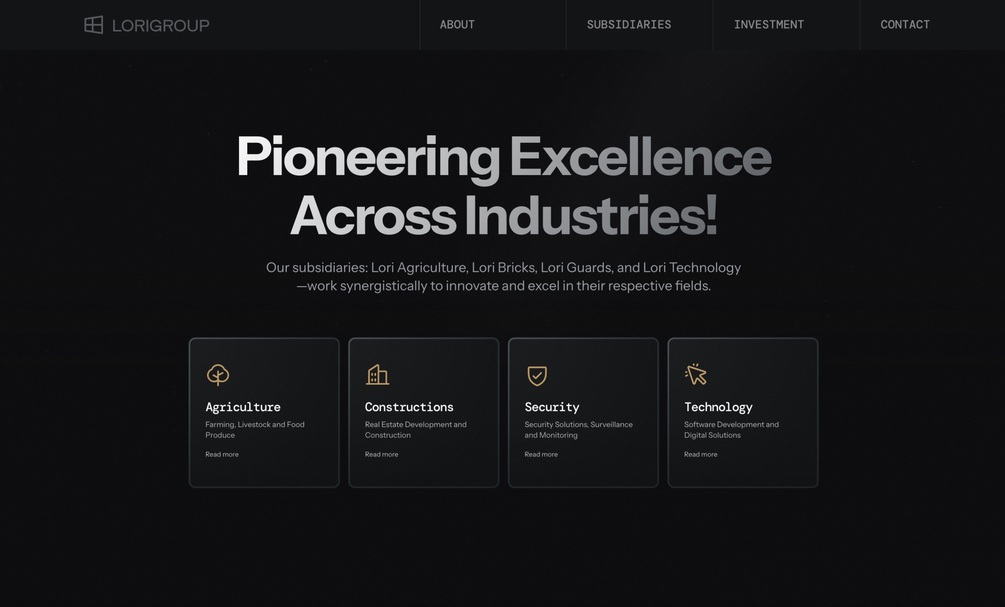The height and width of the screenshot is (607, 1005).
Task: Click Read more under Technology
Action: (701, 454)
